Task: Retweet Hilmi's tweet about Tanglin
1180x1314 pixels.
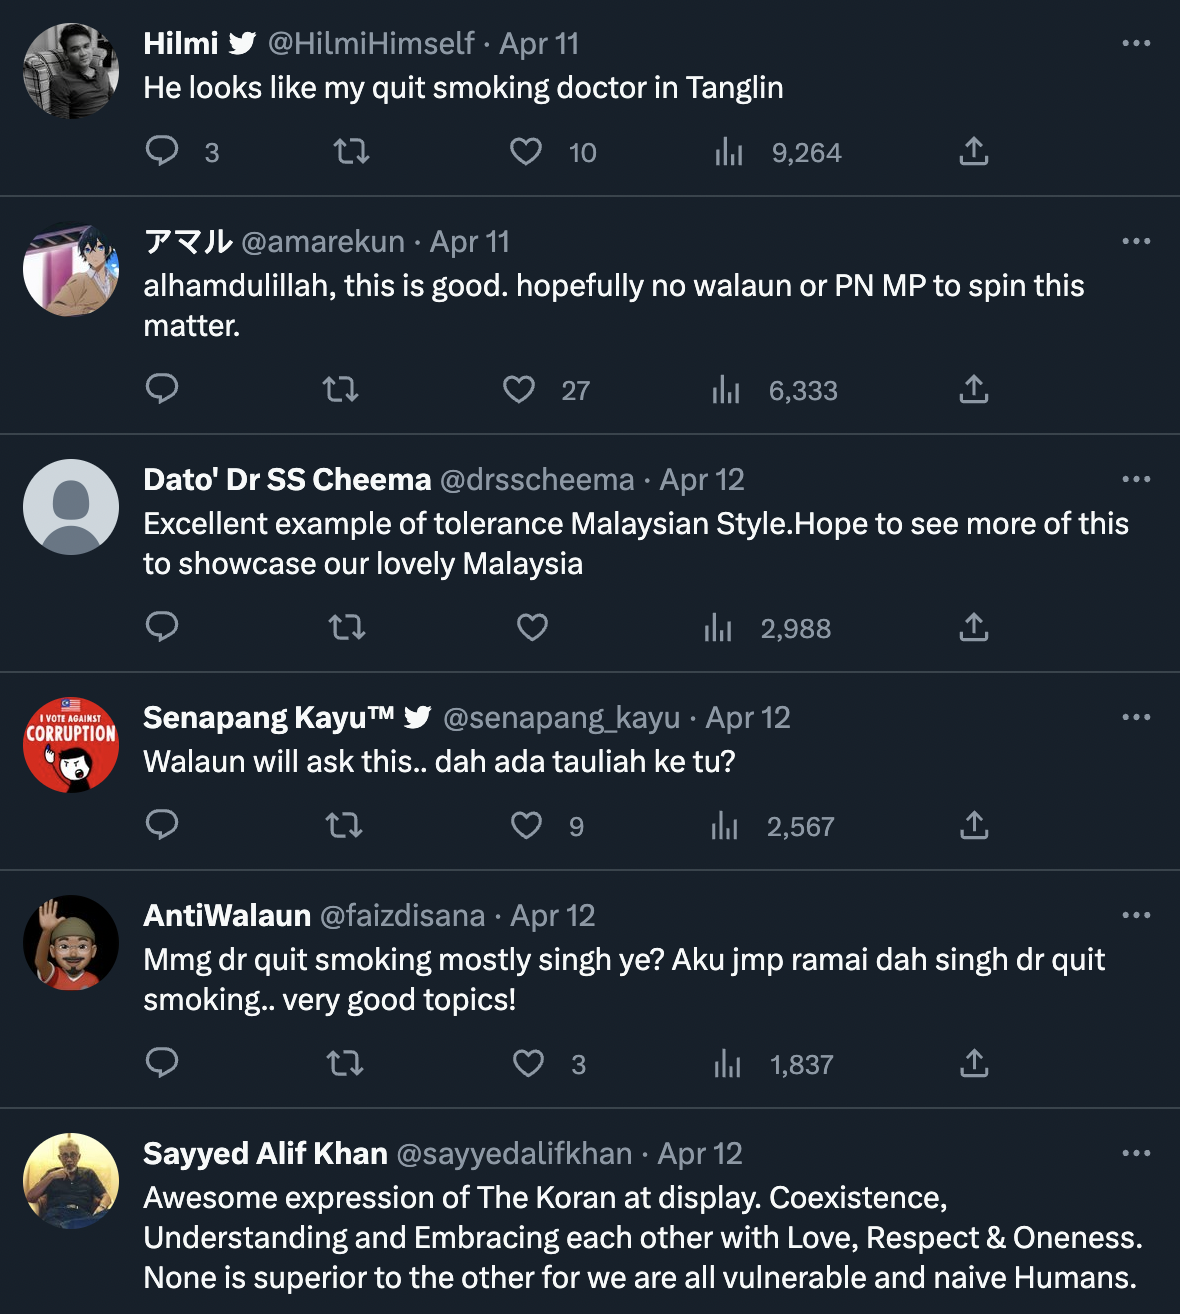Action: click(x=351, y=151)
